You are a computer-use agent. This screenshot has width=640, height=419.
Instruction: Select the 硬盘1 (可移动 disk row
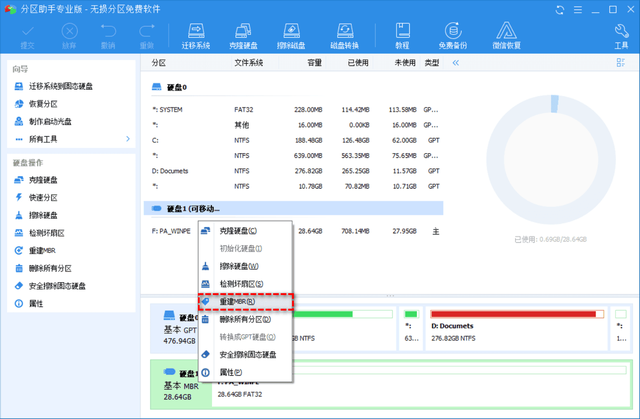pyautogui.click(x=293, y=208)
